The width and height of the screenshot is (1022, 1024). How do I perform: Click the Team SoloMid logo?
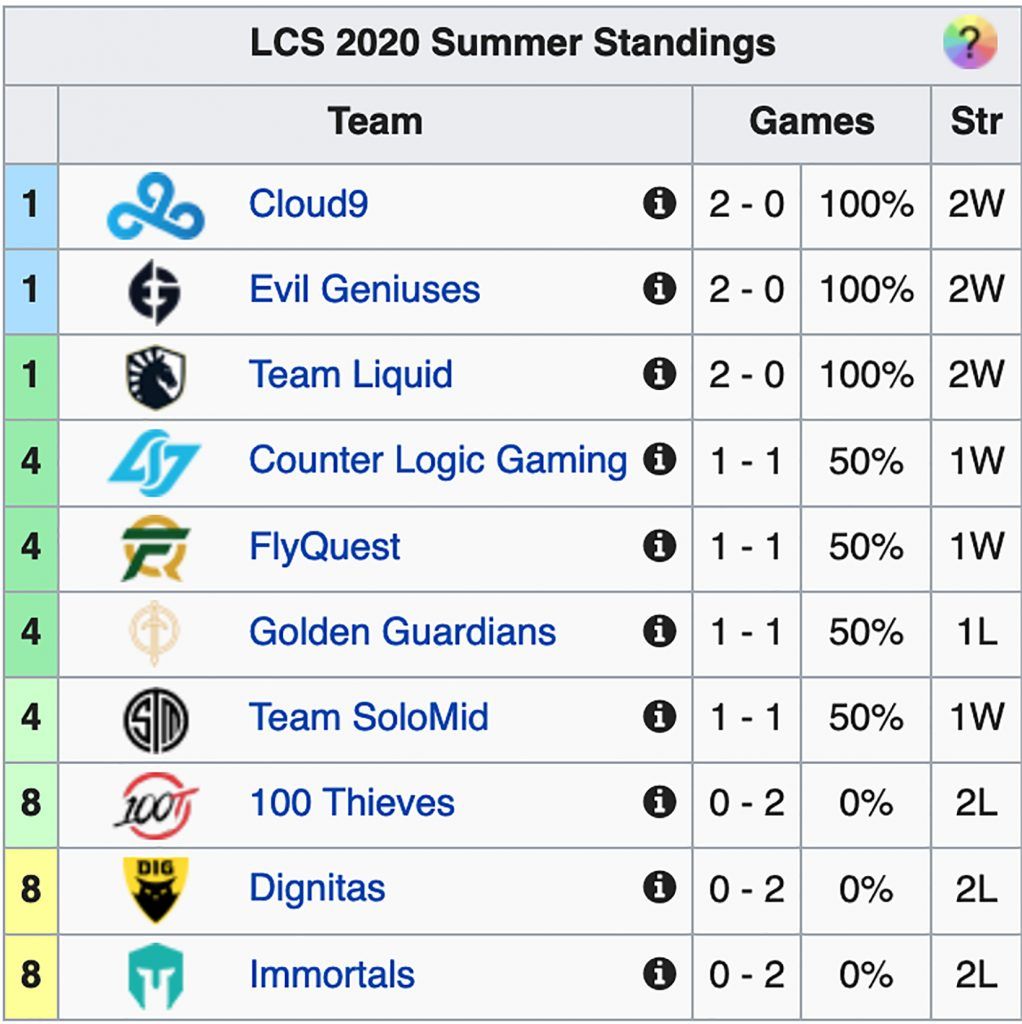point(156,718)
